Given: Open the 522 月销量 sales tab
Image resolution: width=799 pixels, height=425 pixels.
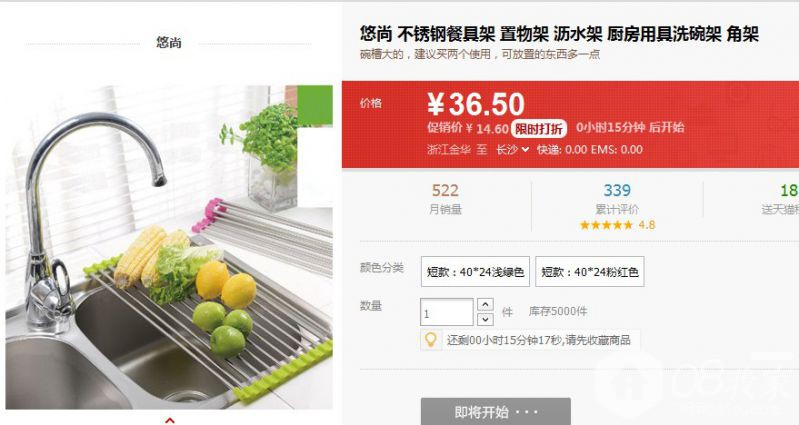Looking at the screenshot, I should coord(445,199).
